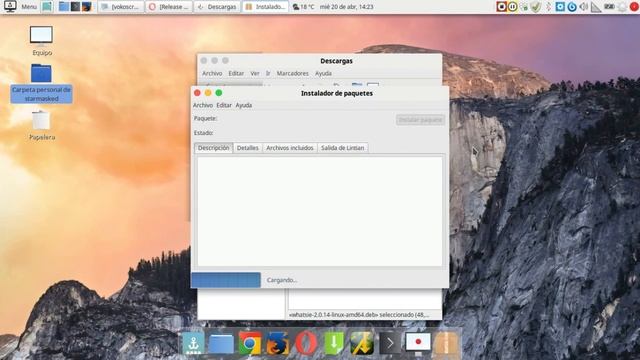Viewport: 640px width, 360px height.
Task: Open the anchor Plank dock icon
Action: [193, 343]
